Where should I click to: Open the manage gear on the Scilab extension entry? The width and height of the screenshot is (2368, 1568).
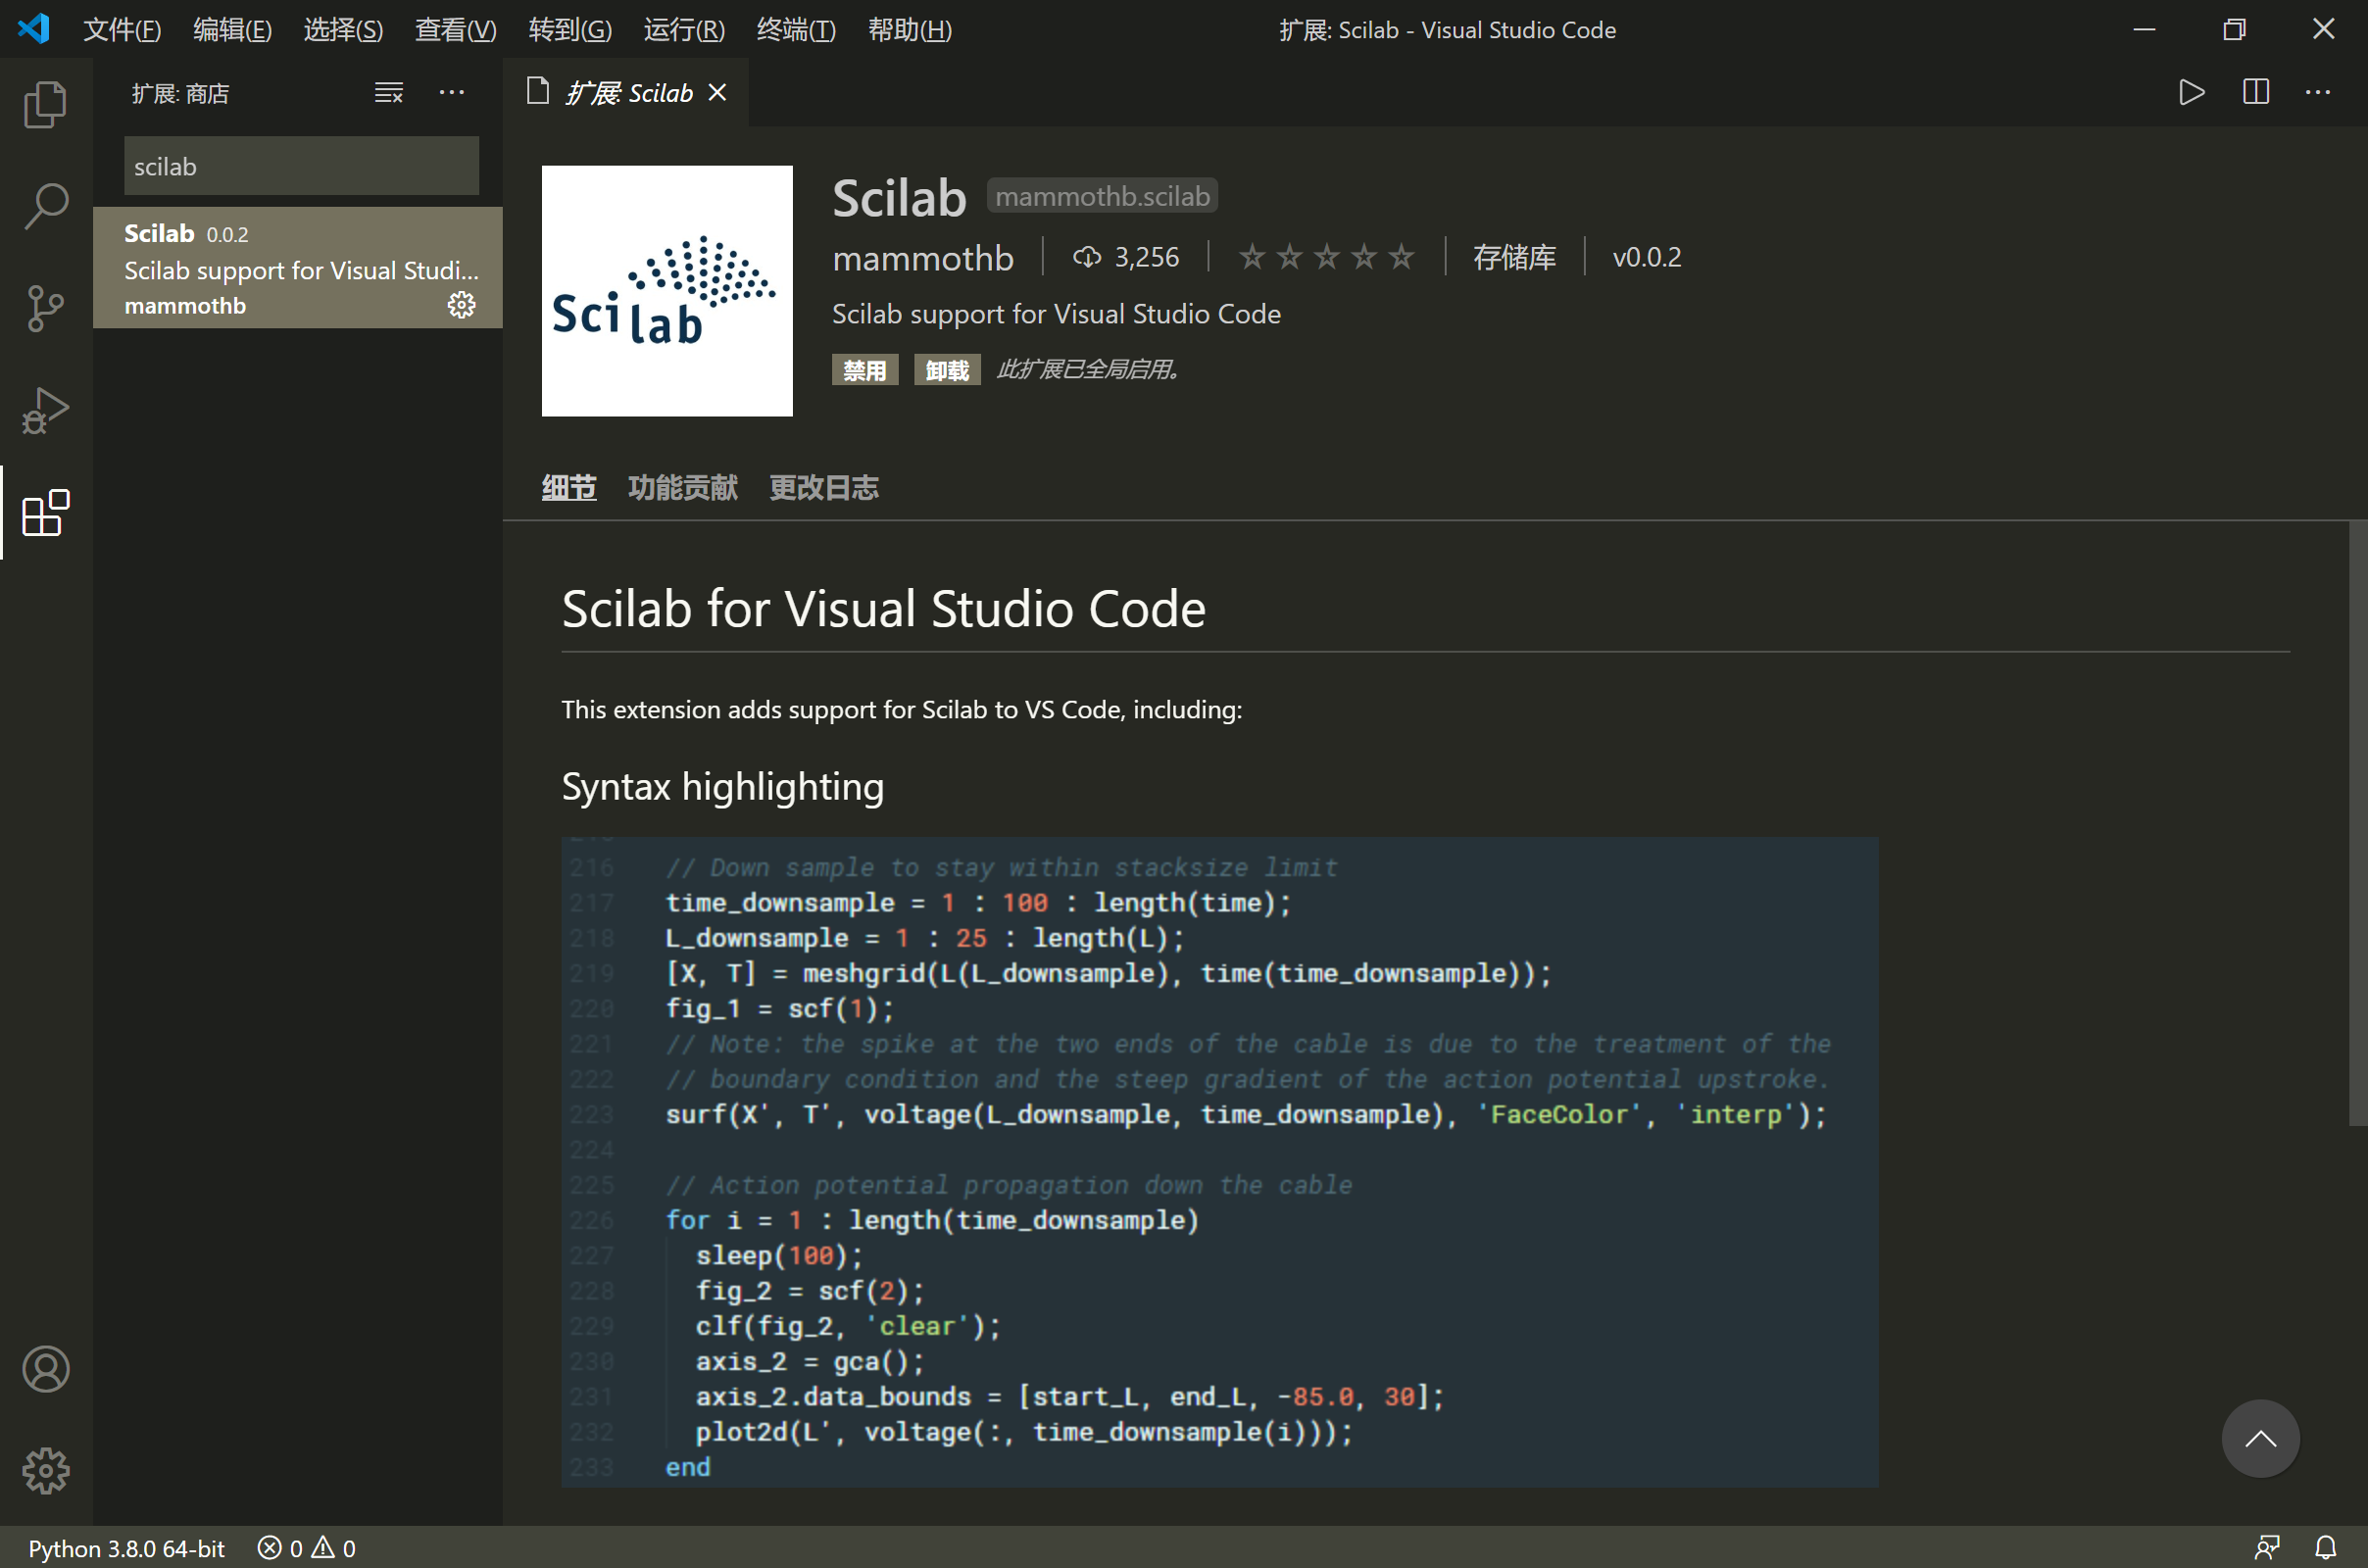(460, 305)
